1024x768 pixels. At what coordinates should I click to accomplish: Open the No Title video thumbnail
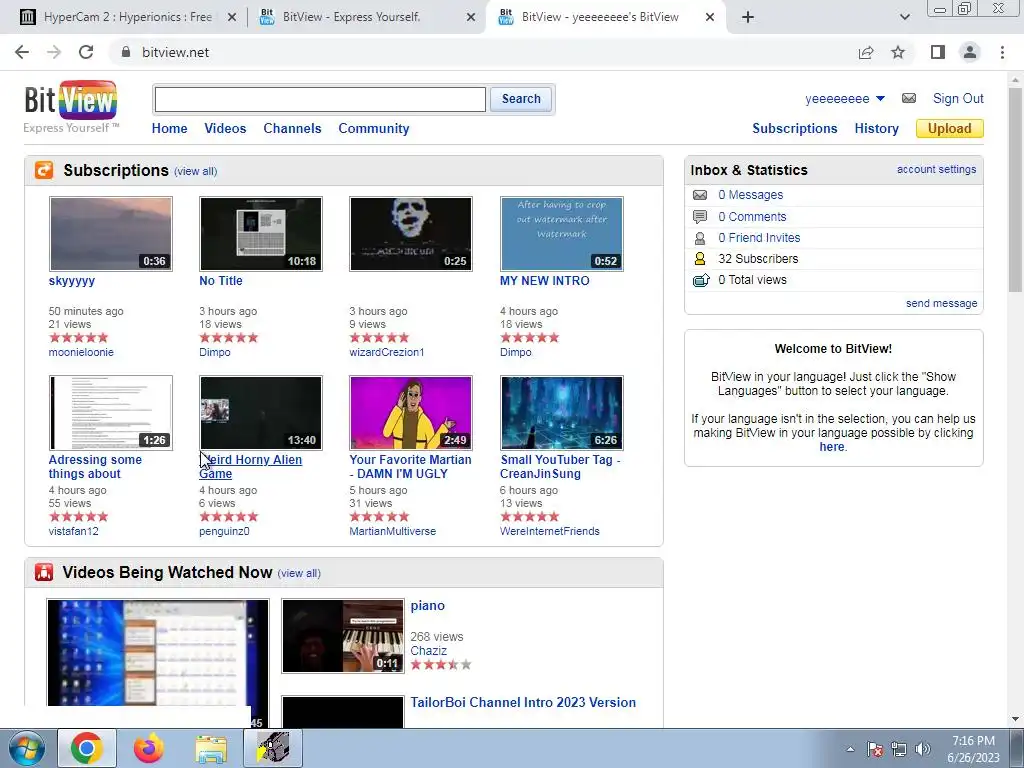pyautogui.click(x=261, y=234)
